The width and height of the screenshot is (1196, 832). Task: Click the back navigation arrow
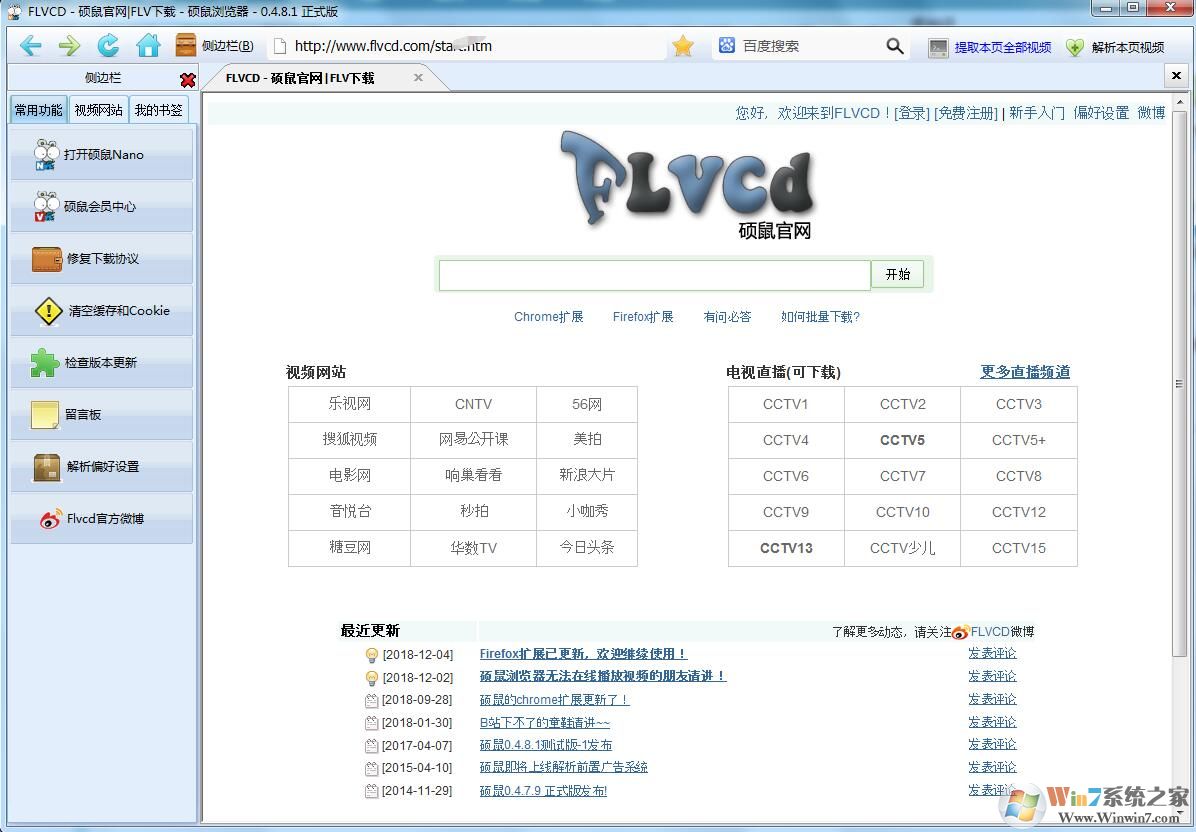31,46
